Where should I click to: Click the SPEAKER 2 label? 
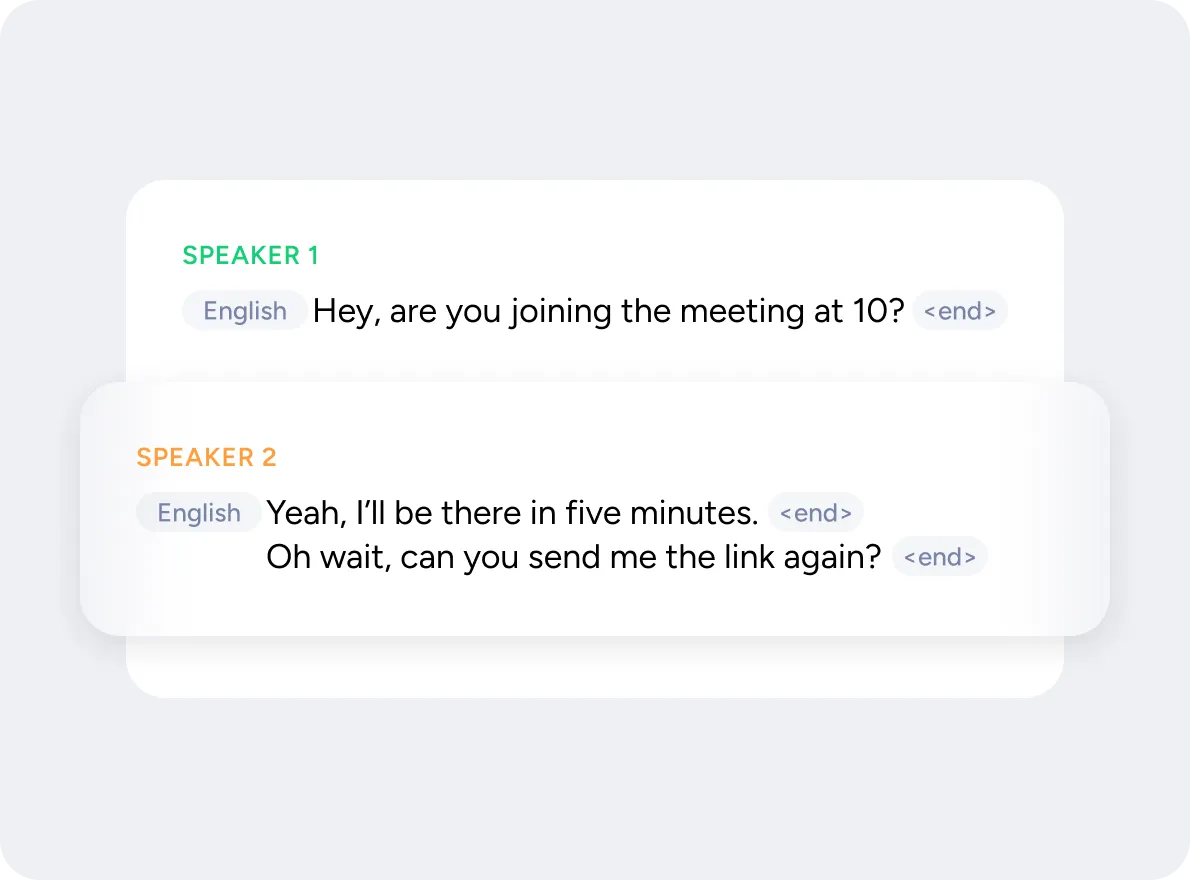206,458
